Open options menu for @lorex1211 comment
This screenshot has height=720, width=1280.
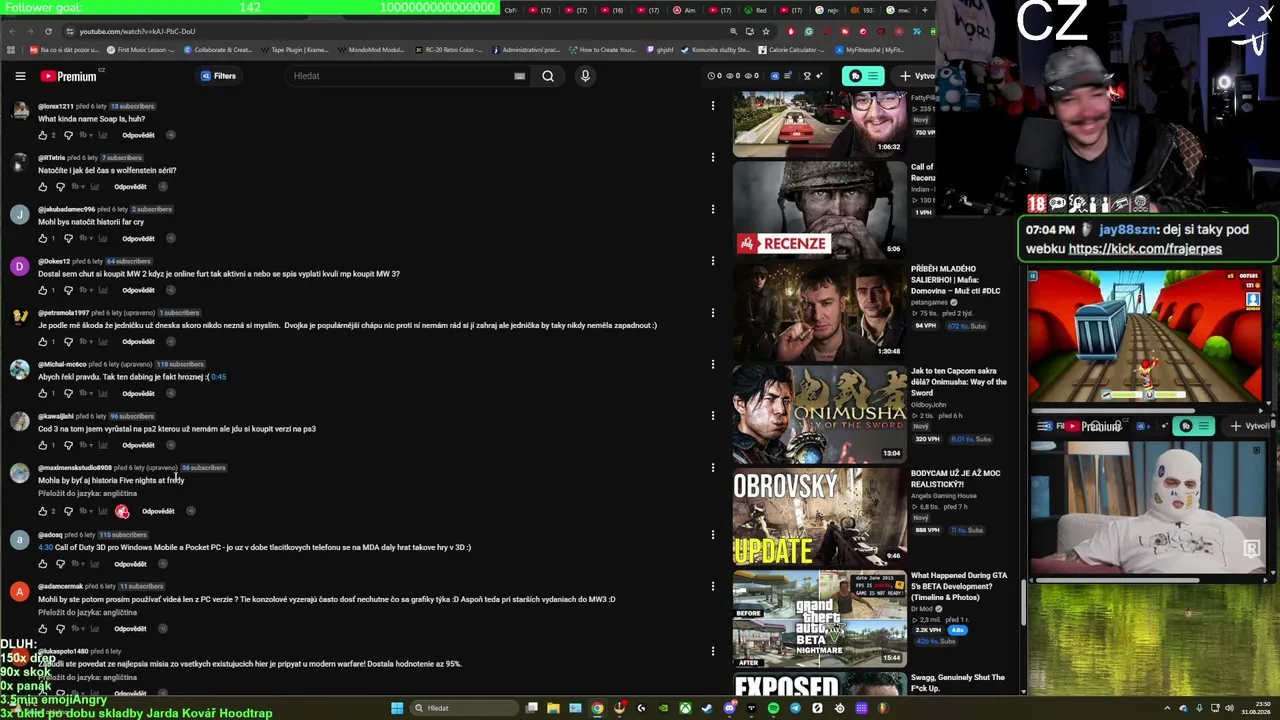(x=713, y=105)
